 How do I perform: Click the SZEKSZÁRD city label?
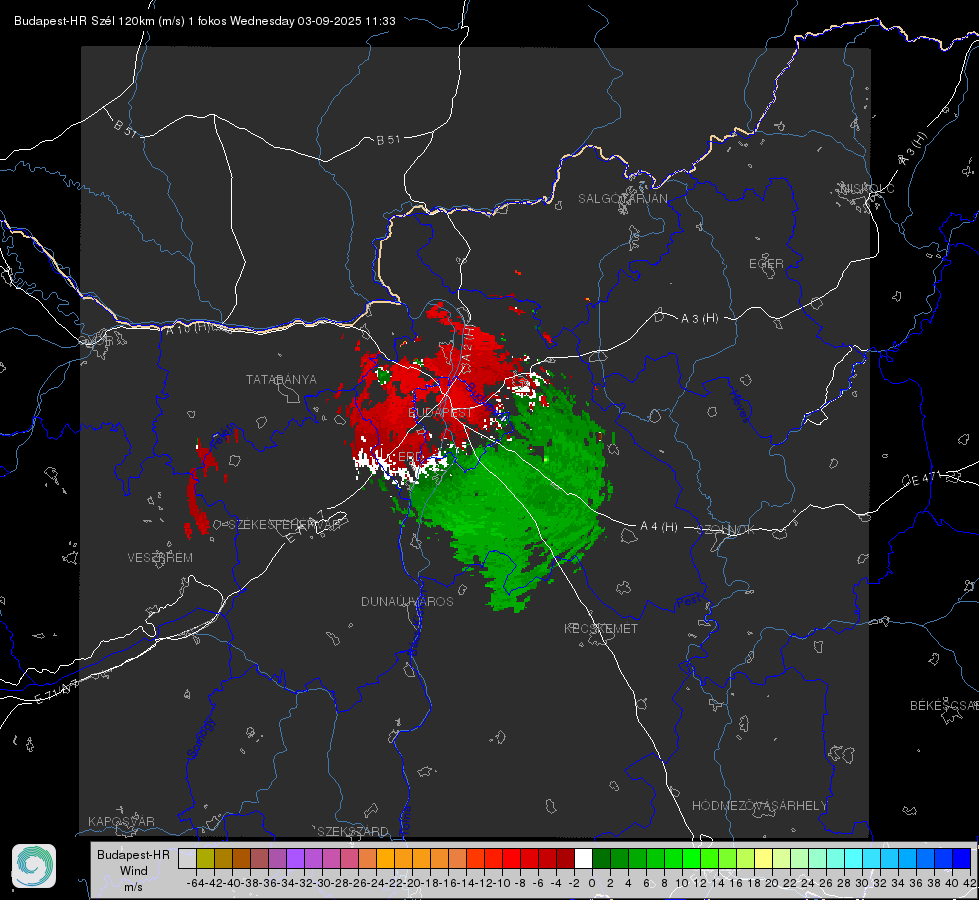(x=353, y=831)
